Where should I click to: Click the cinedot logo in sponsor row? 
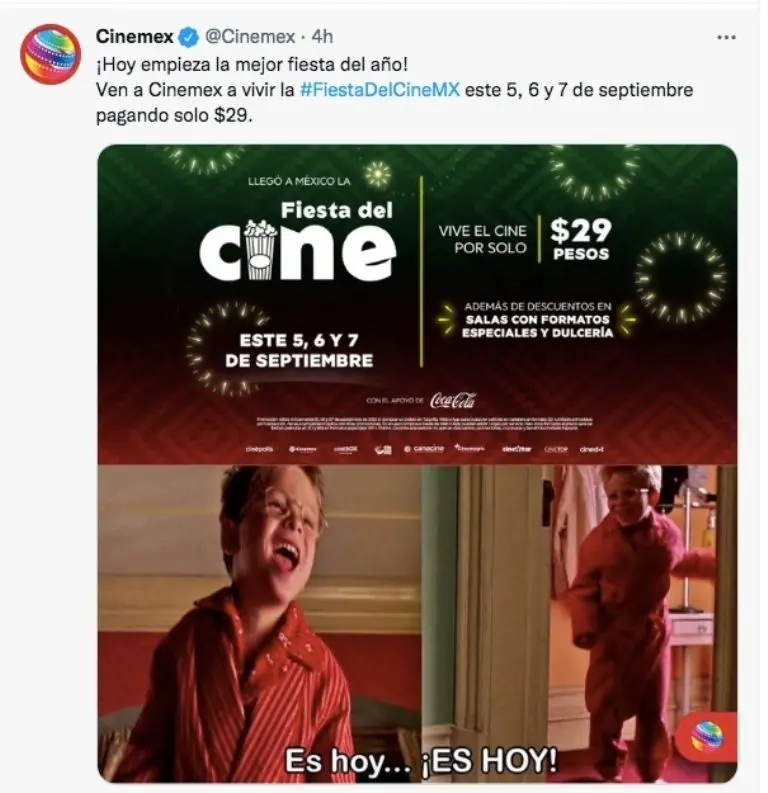click(x=591, y=449)
